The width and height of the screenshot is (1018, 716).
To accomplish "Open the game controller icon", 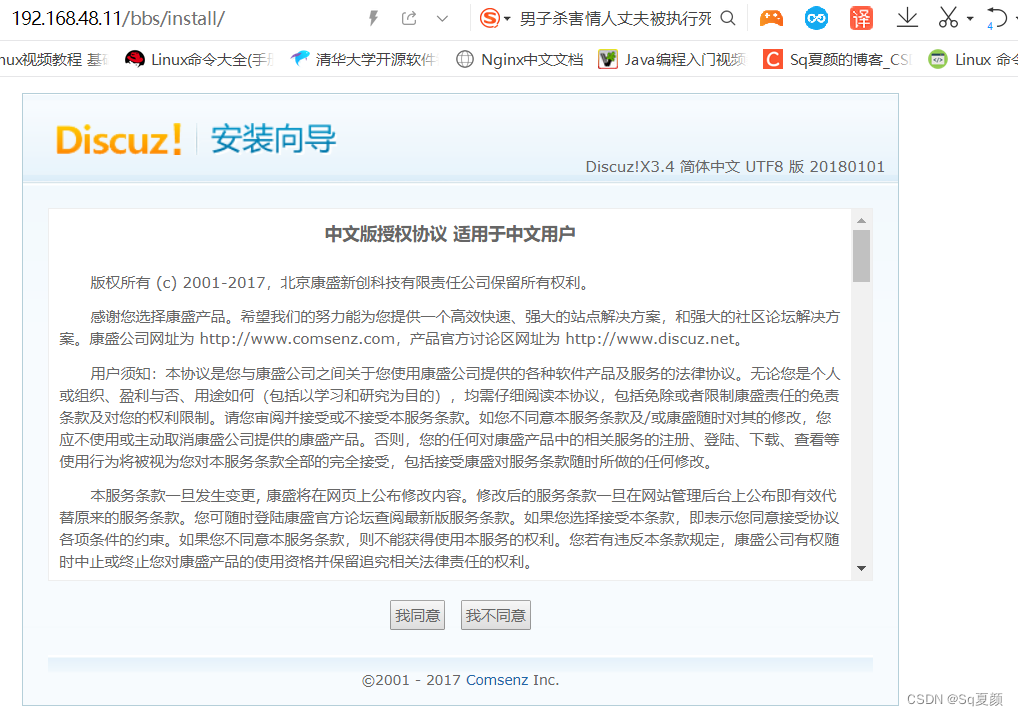I will (771, 18).
